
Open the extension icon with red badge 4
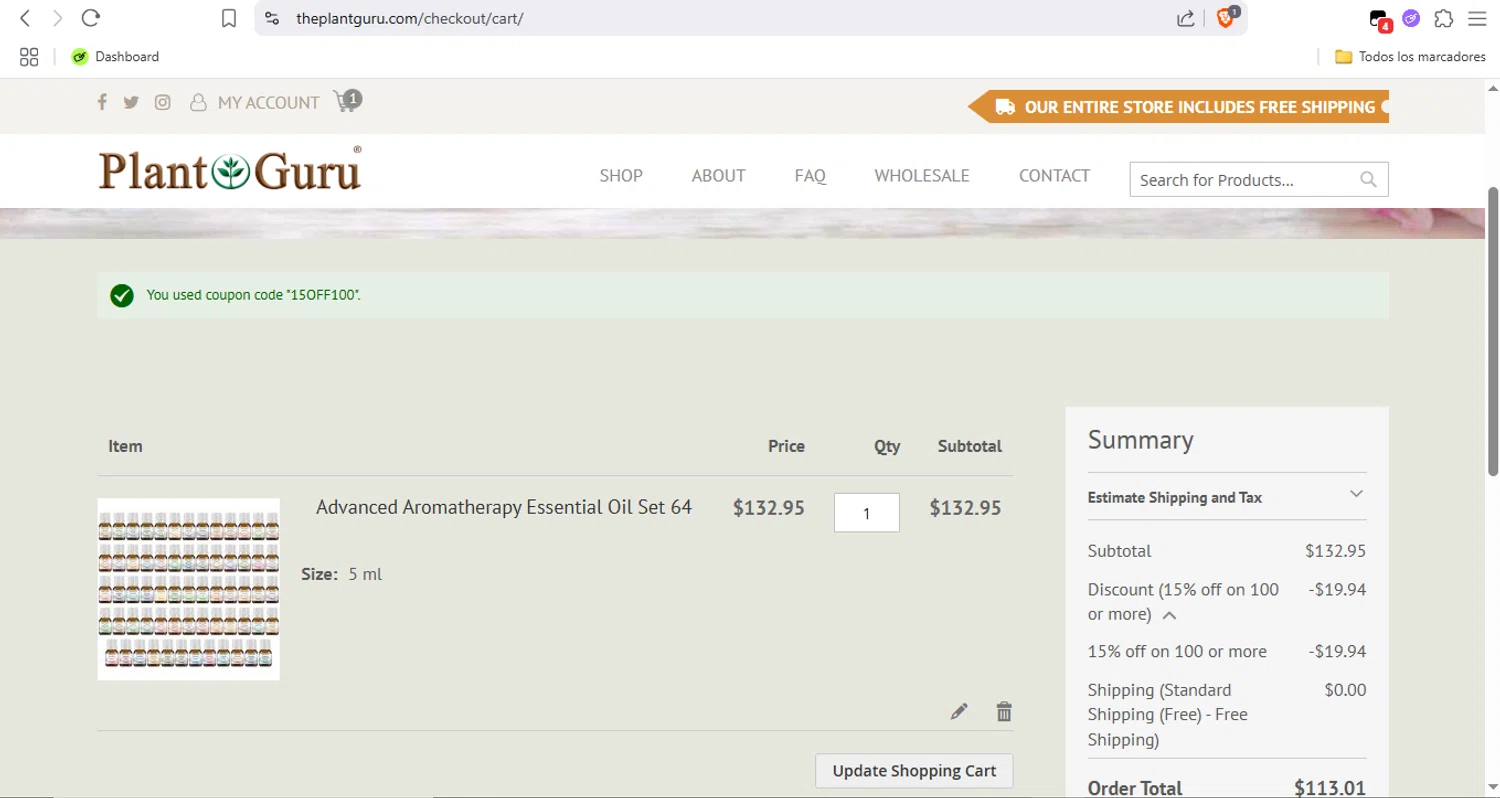(1380, 19)
